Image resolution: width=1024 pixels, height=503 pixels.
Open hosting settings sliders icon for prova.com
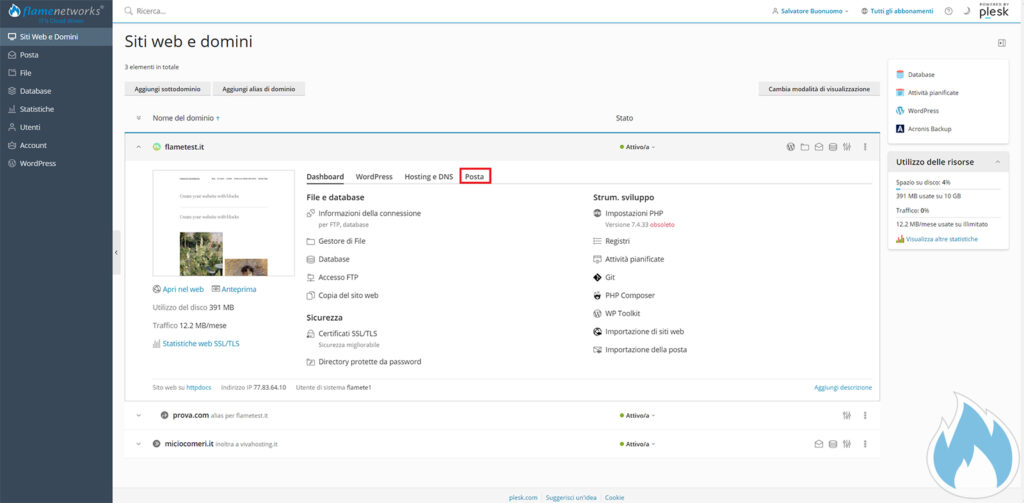pos(846,415)
